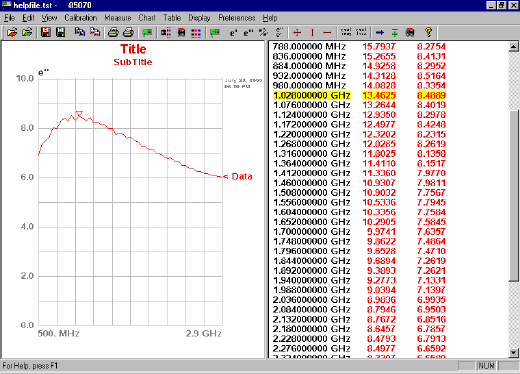Click the 980.000000 MHz frequency cell

[x=309, y=86]
